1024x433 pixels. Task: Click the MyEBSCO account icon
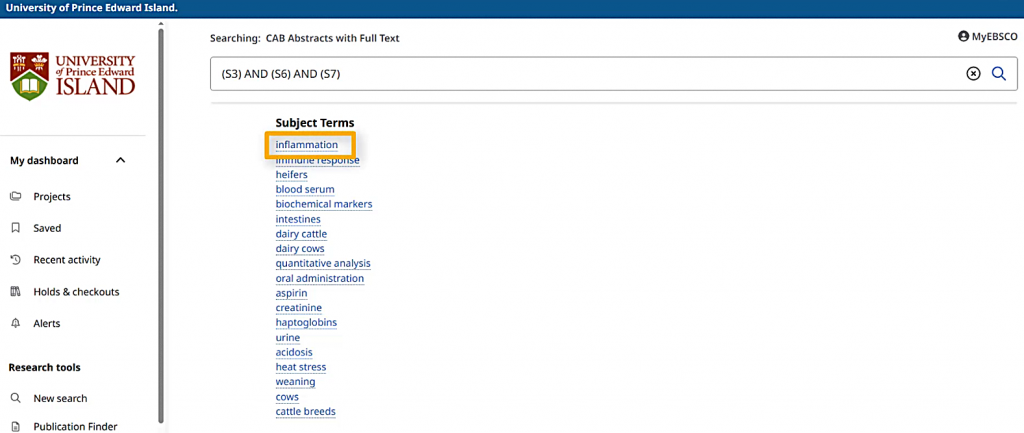click(963, 36)
